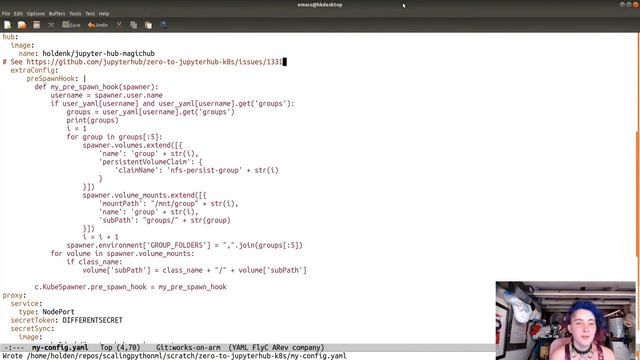Click Git:works-on-arm branch indicator in mode line

click(188, 348)
